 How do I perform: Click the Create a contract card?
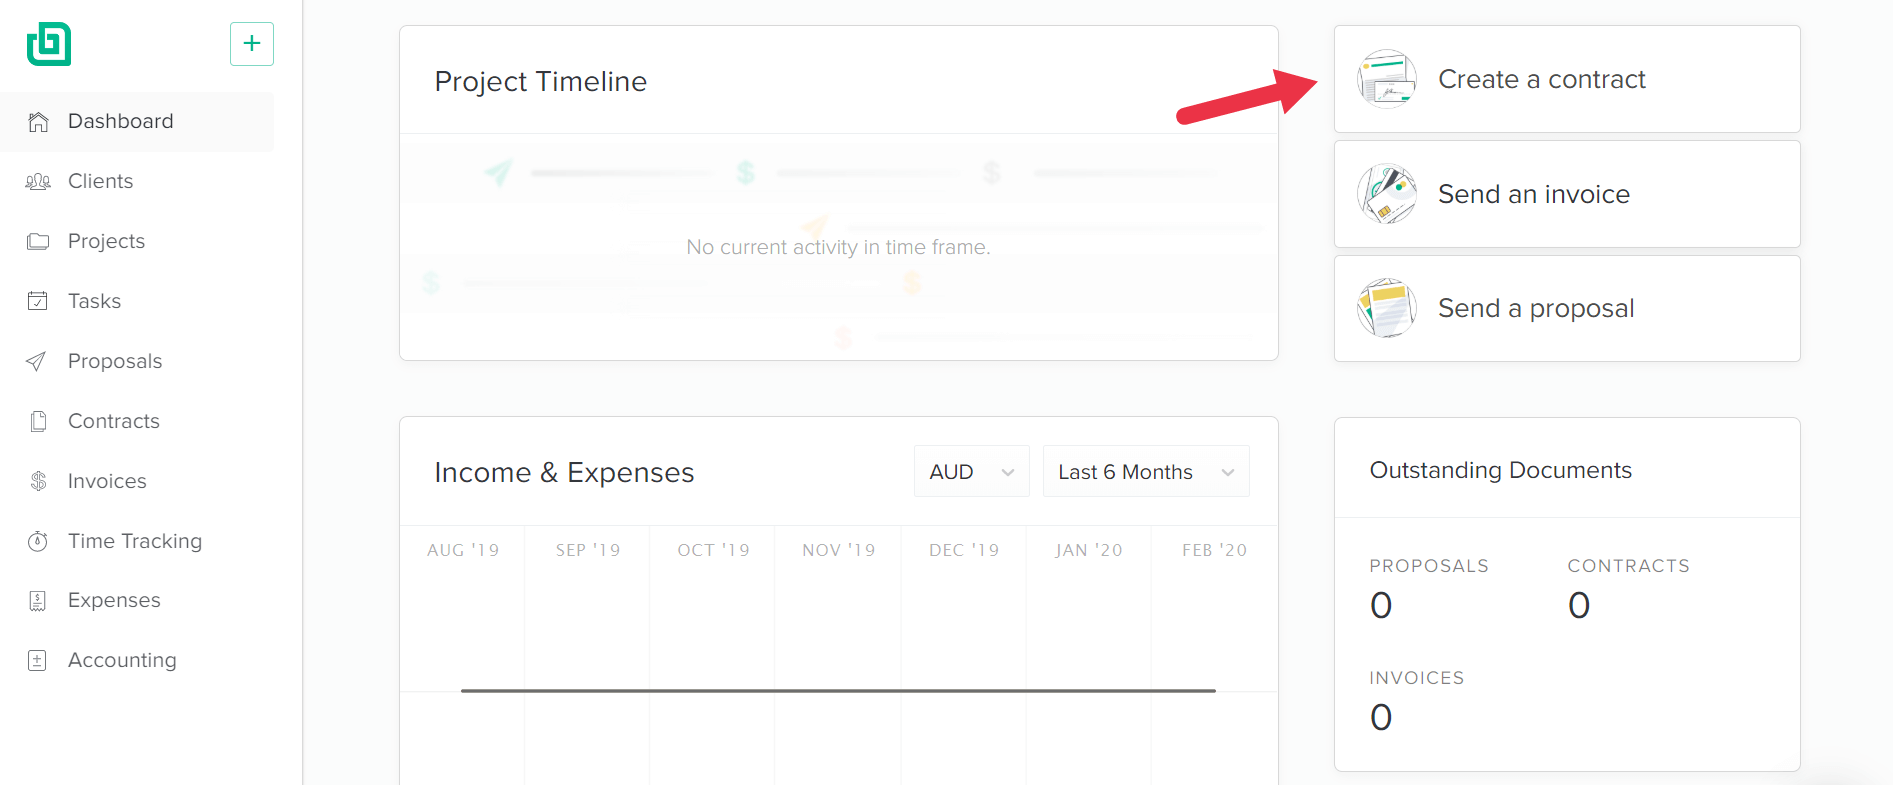(1567, 79)
